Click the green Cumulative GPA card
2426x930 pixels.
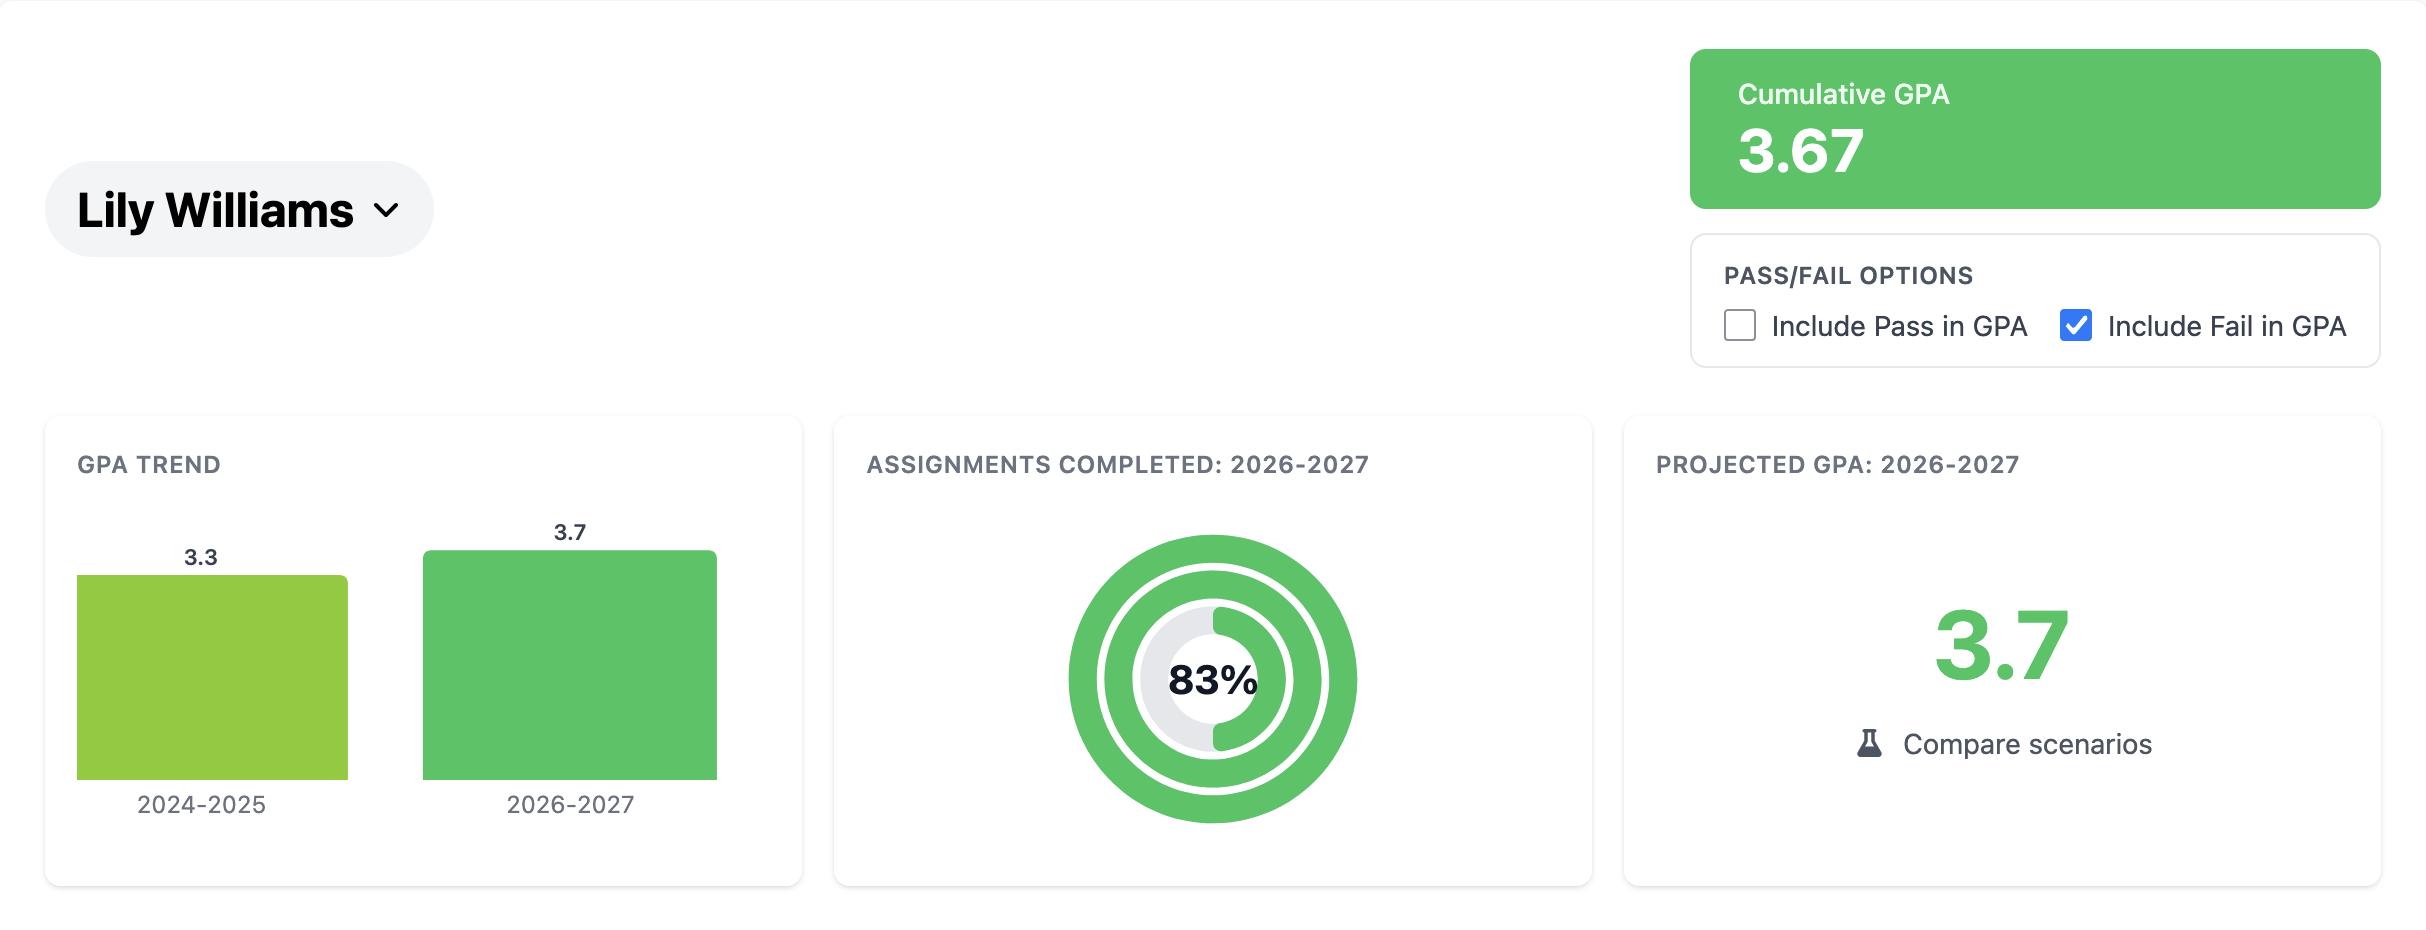pos(2035,127)
